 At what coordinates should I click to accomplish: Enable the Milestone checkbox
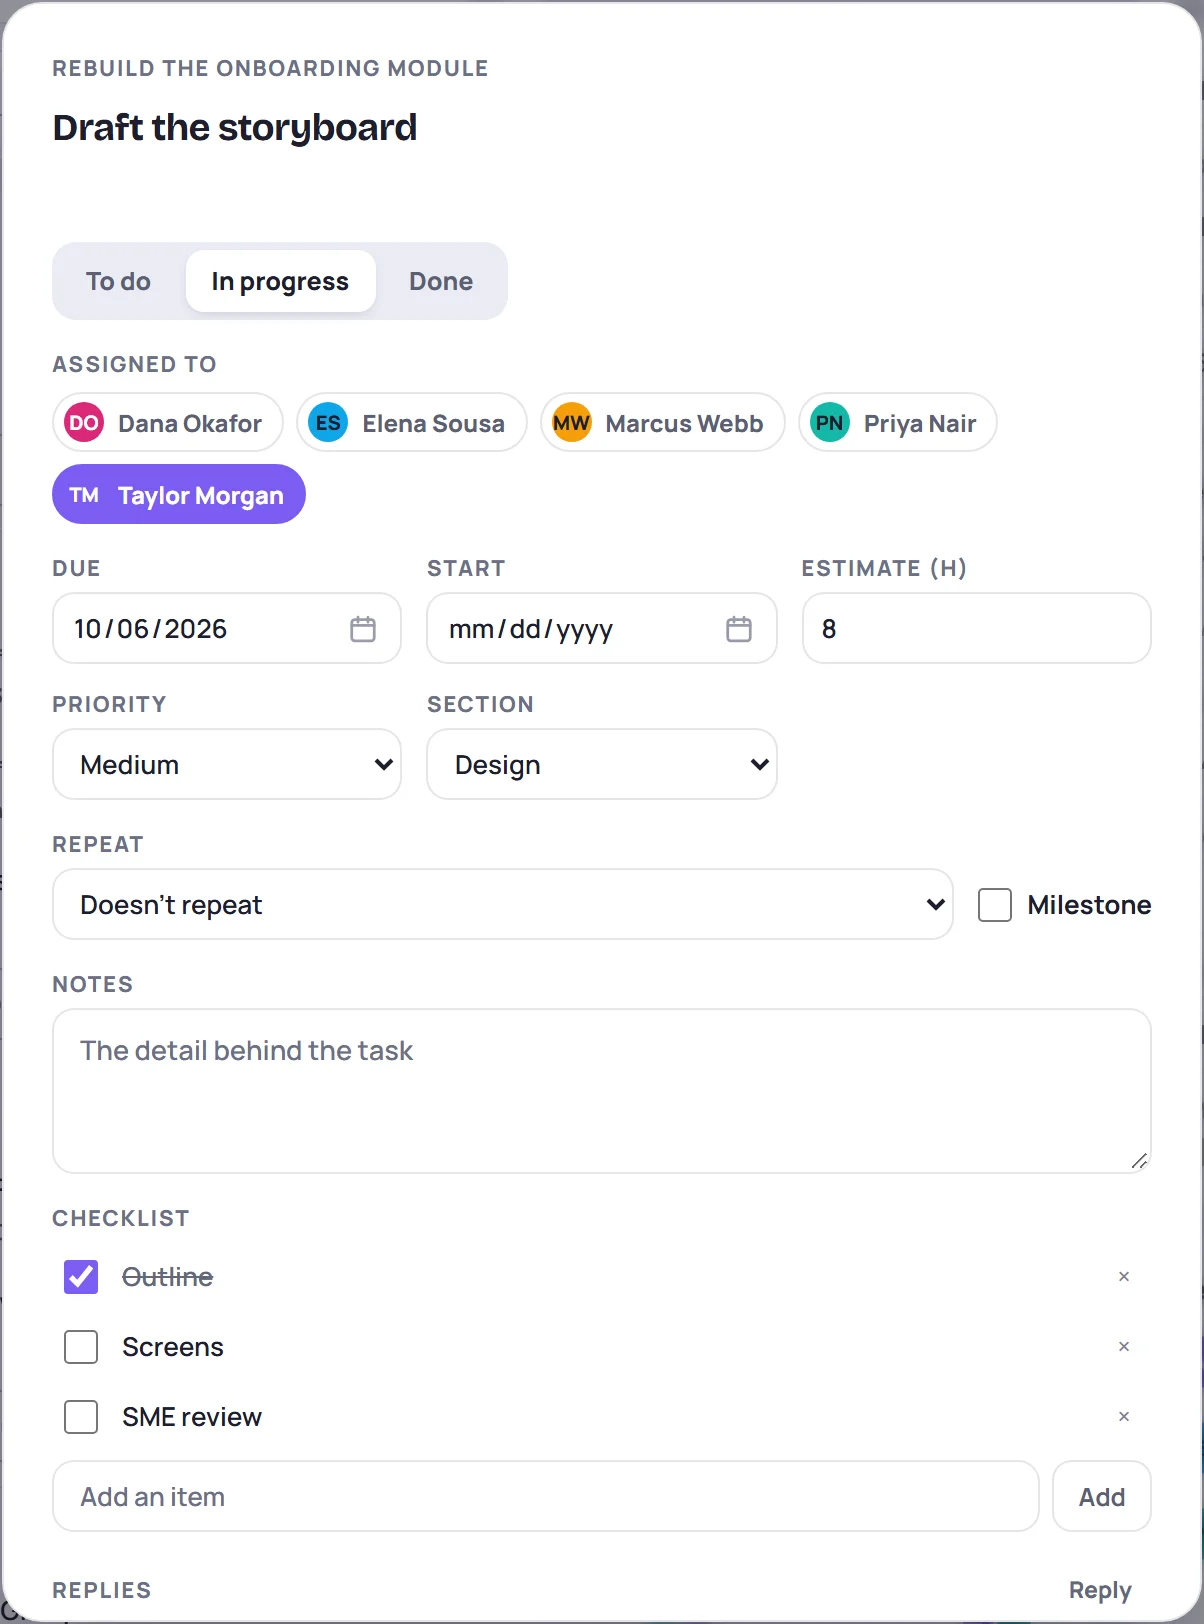click(x=995, y=905)
